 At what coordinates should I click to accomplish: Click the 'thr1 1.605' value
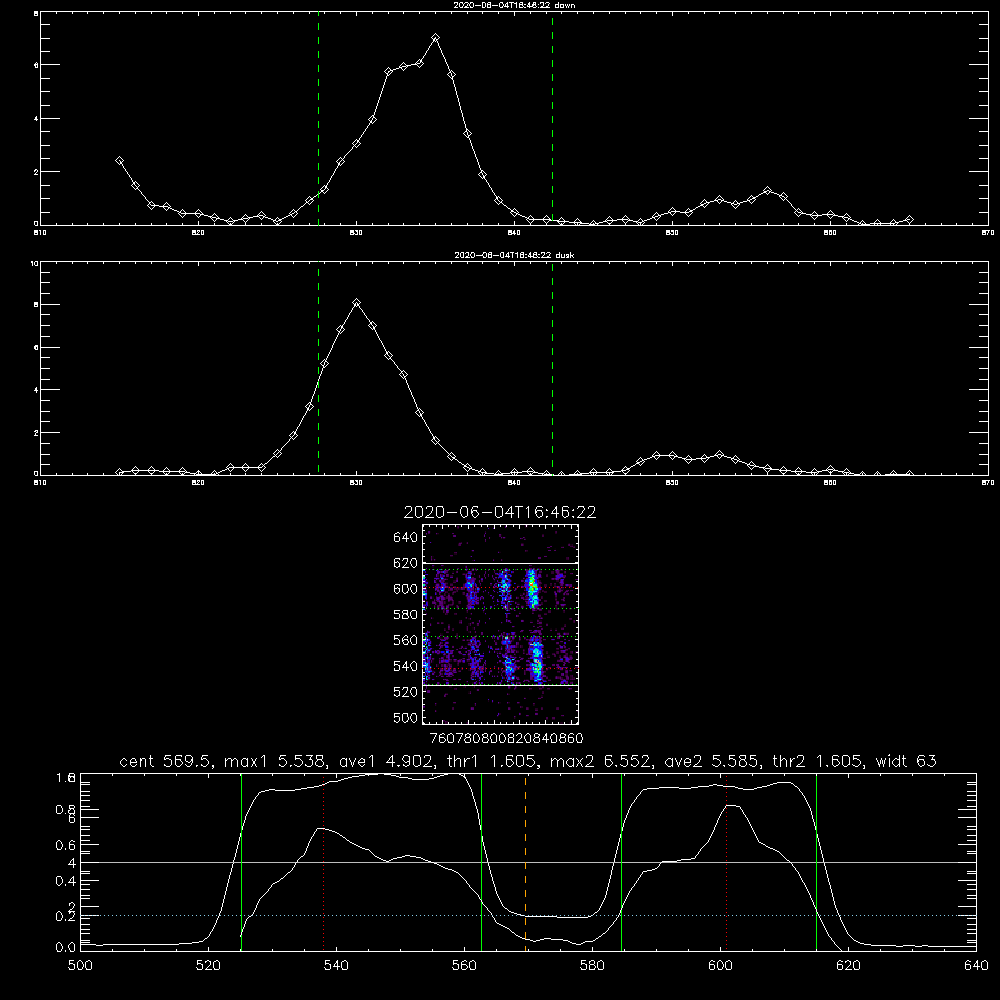click(491, 761)
